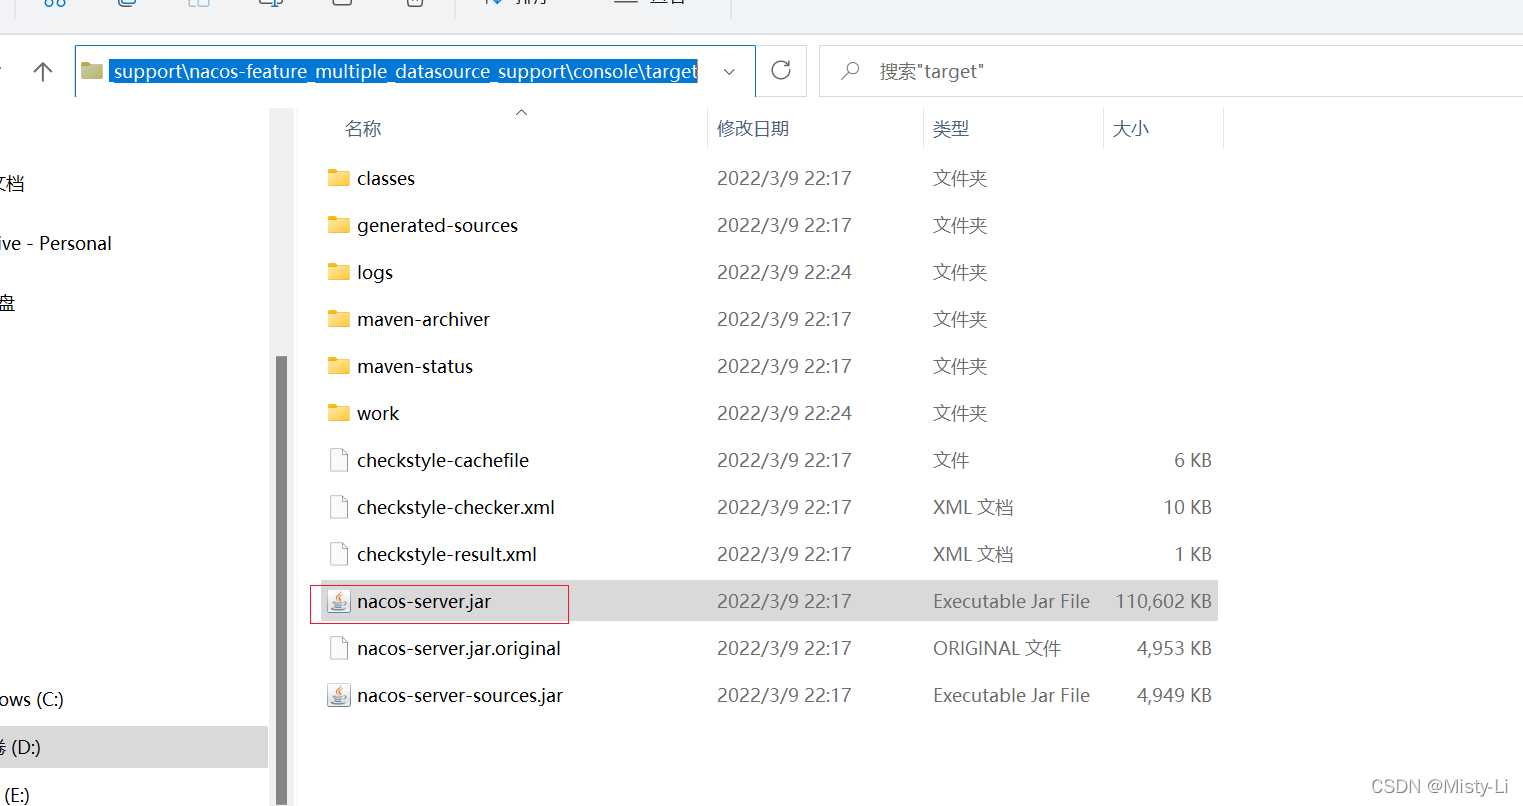Select the logs folder name
This screenshot has height=806, width=1523.
(x=375, y=272)
